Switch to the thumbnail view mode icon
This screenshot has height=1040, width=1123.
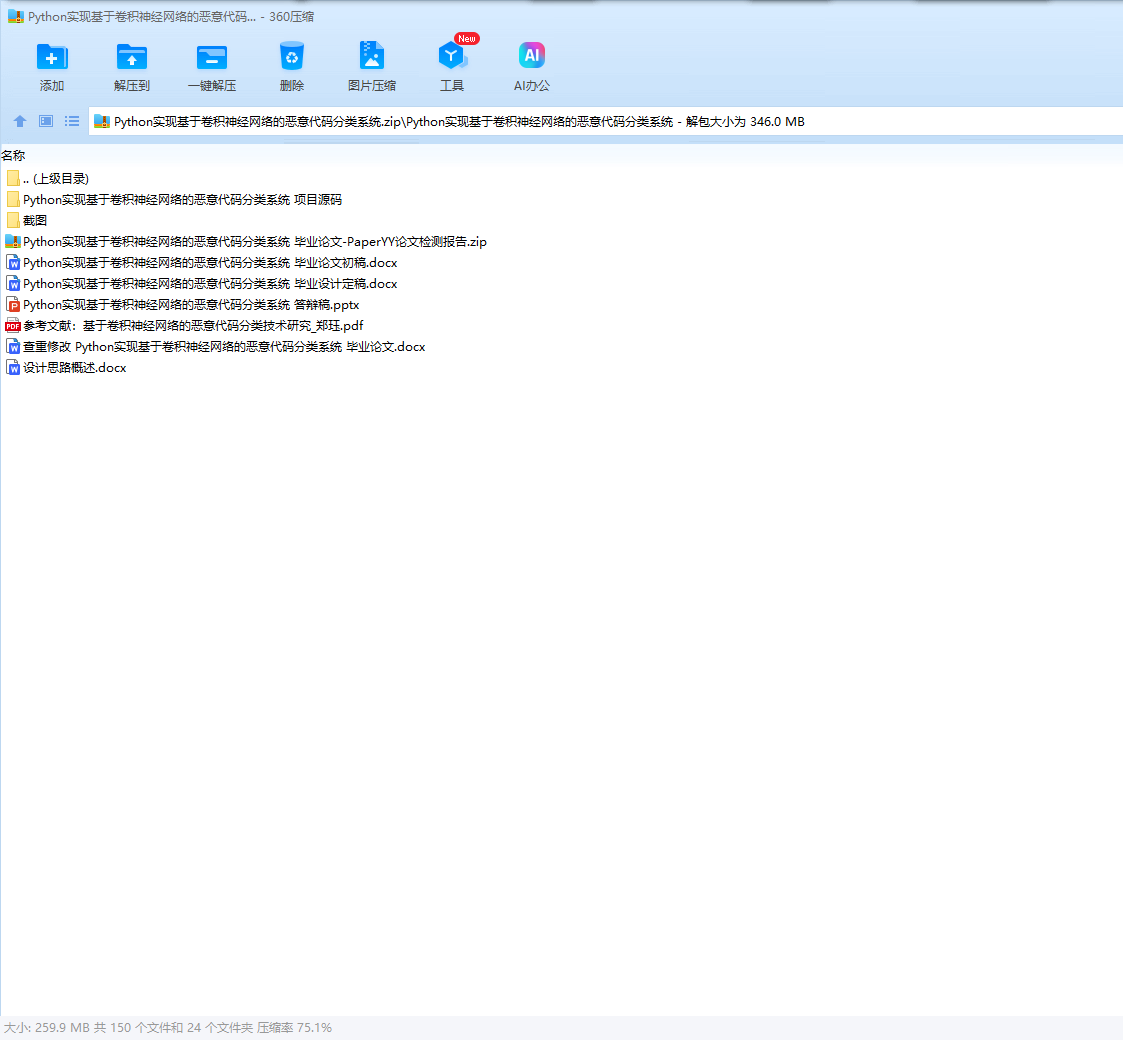(x=46, y=121)
